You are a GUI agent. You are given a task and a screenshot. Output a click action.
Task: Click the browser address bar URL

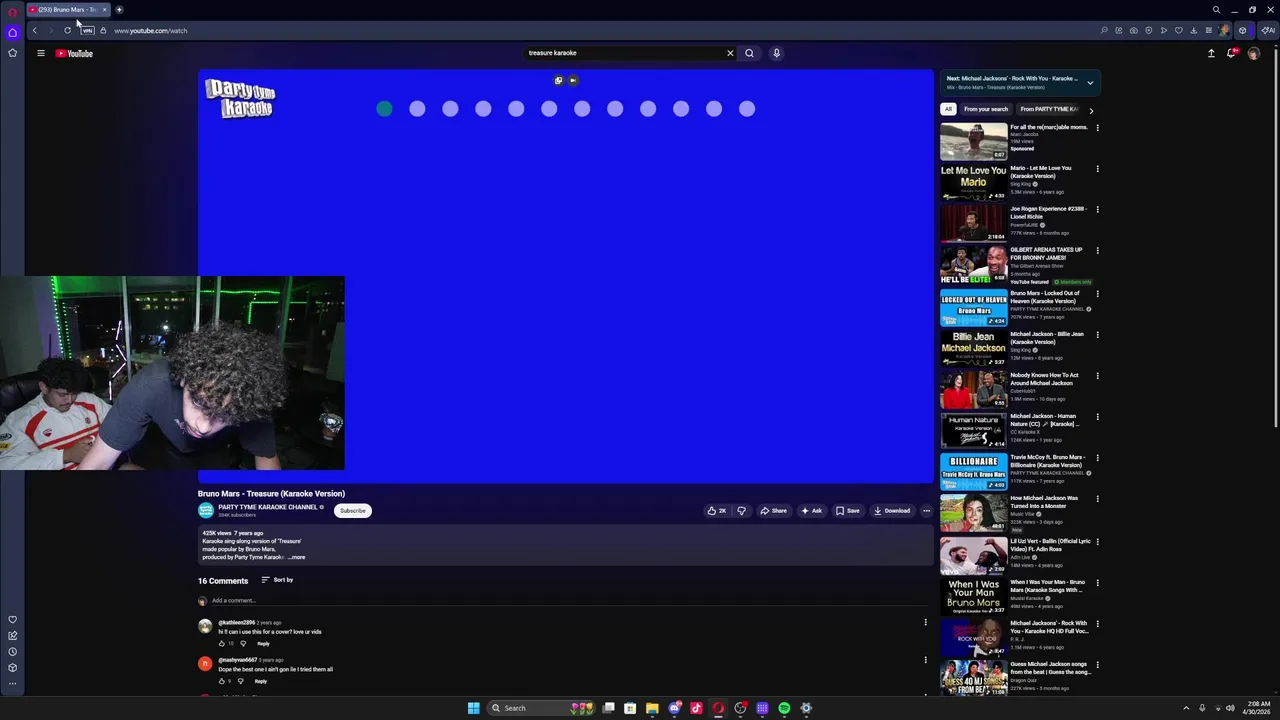click(150, 30)
